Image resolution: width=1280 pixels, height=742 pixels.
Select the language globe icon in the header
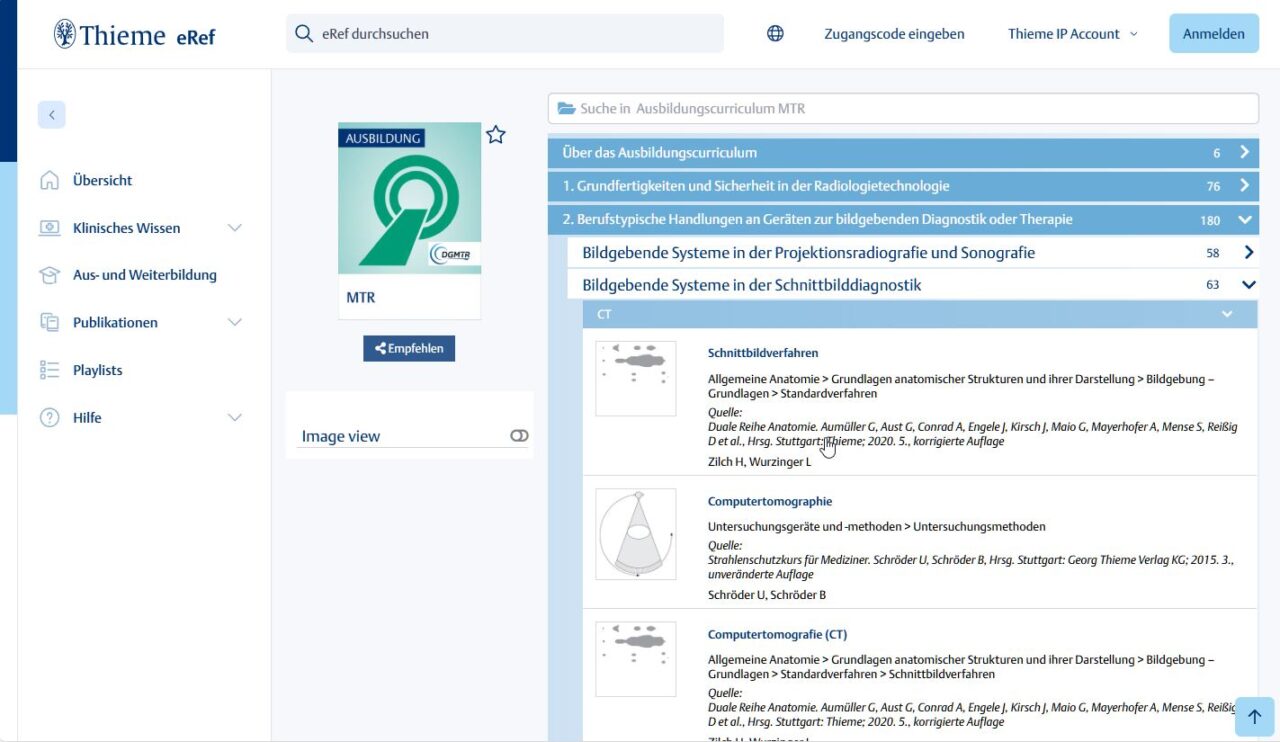click(x=775, y=33)
